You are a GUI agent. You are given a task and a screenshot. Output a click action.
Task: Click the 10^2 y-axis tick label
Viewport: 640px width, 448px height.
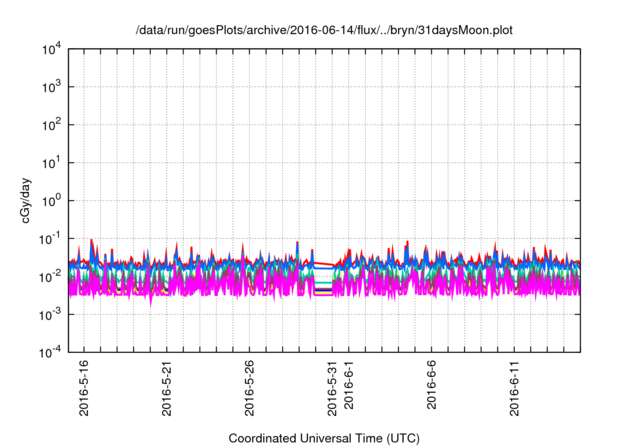click(x=53, y=125)
